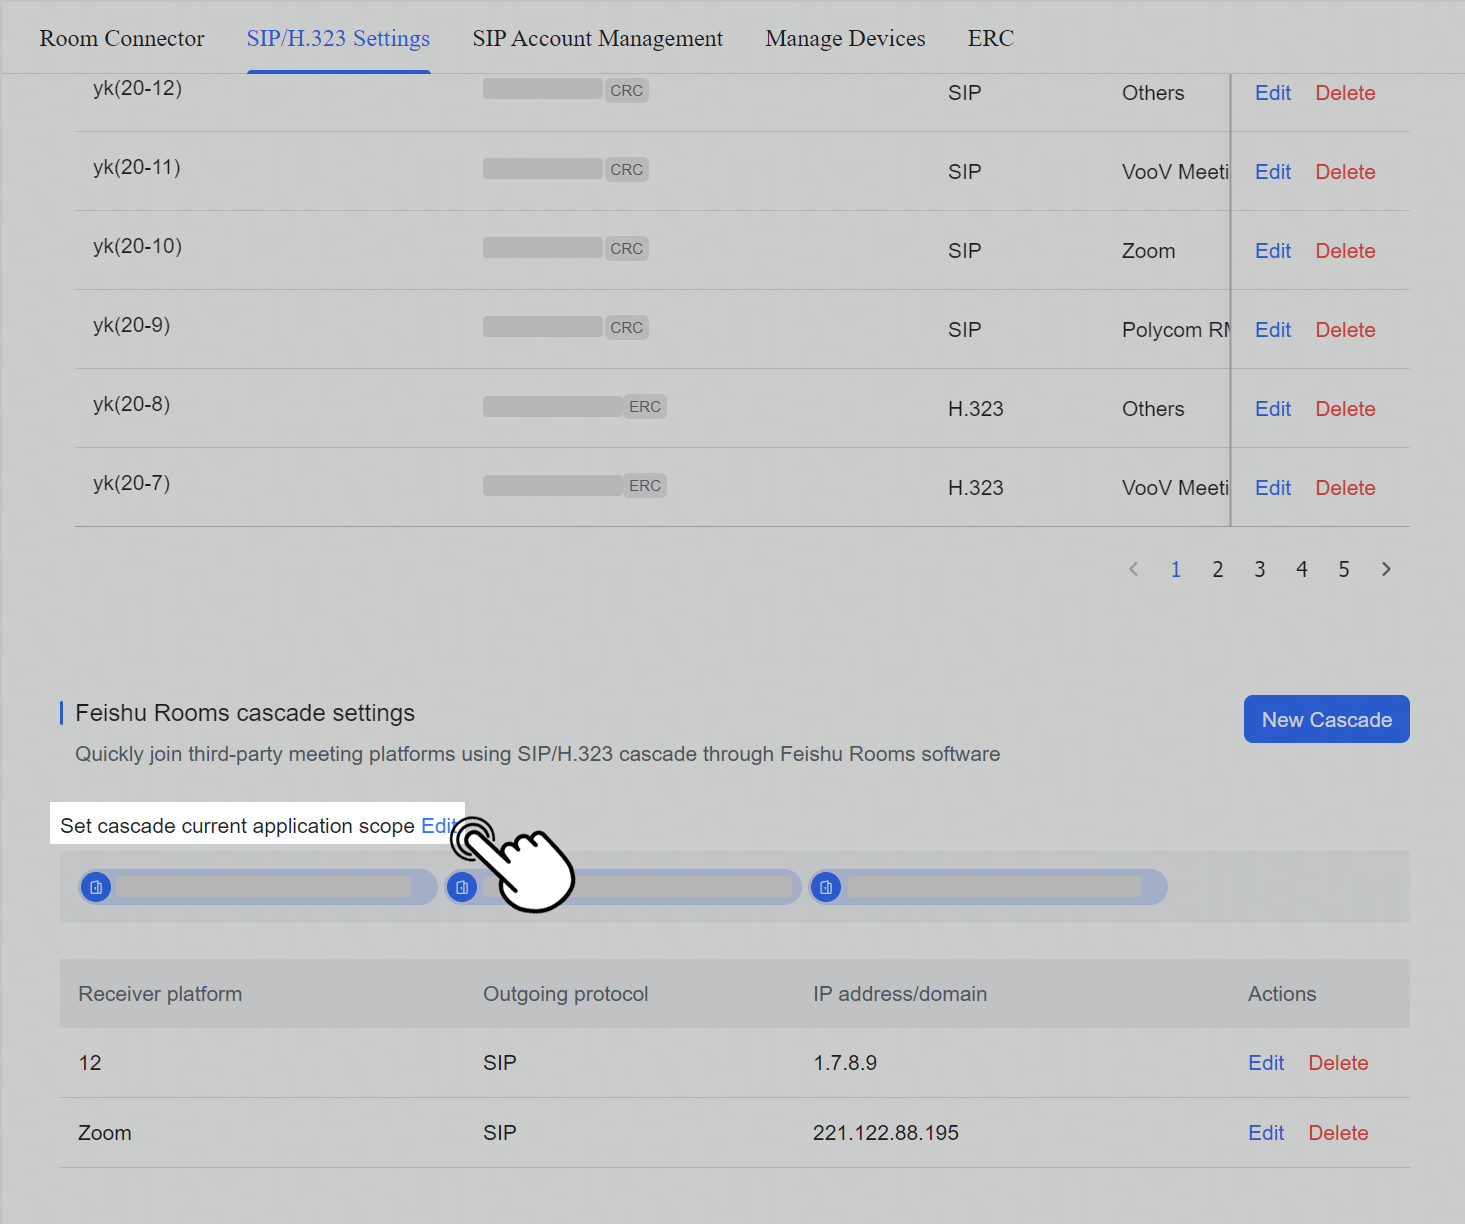Click the icon on the middle scope chip
This screenshot has width=1465, height=1224.
pyautogui.click(x=462, y=887)
